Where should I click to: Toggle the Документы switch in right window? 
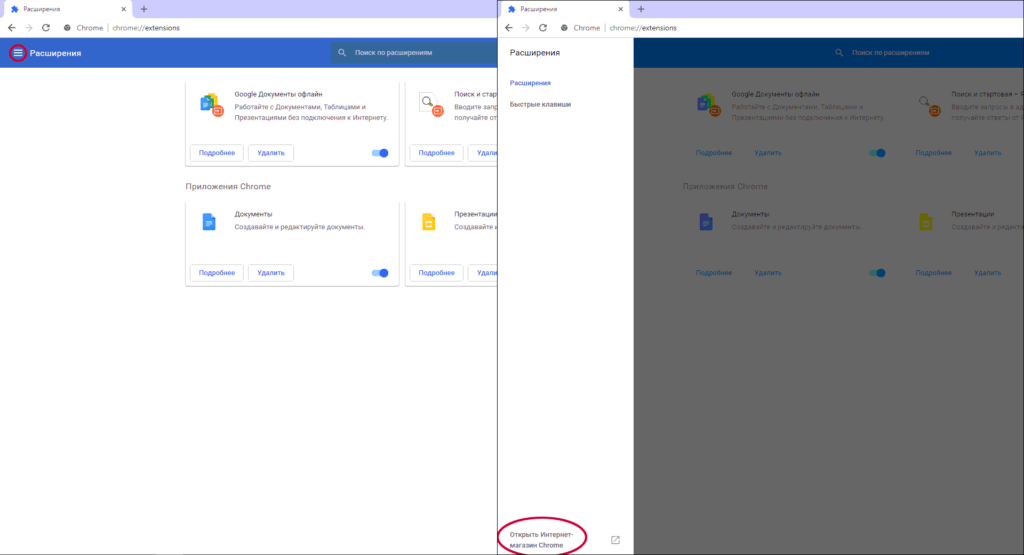click(877, 273)
